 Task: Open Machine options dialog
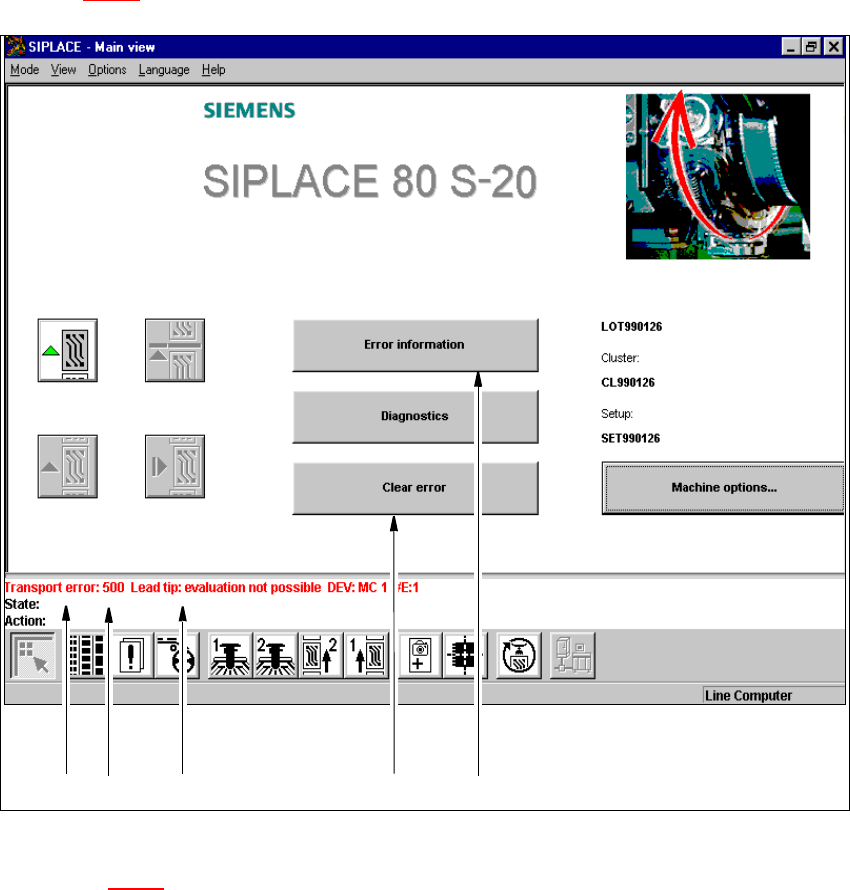coord(723,488)
